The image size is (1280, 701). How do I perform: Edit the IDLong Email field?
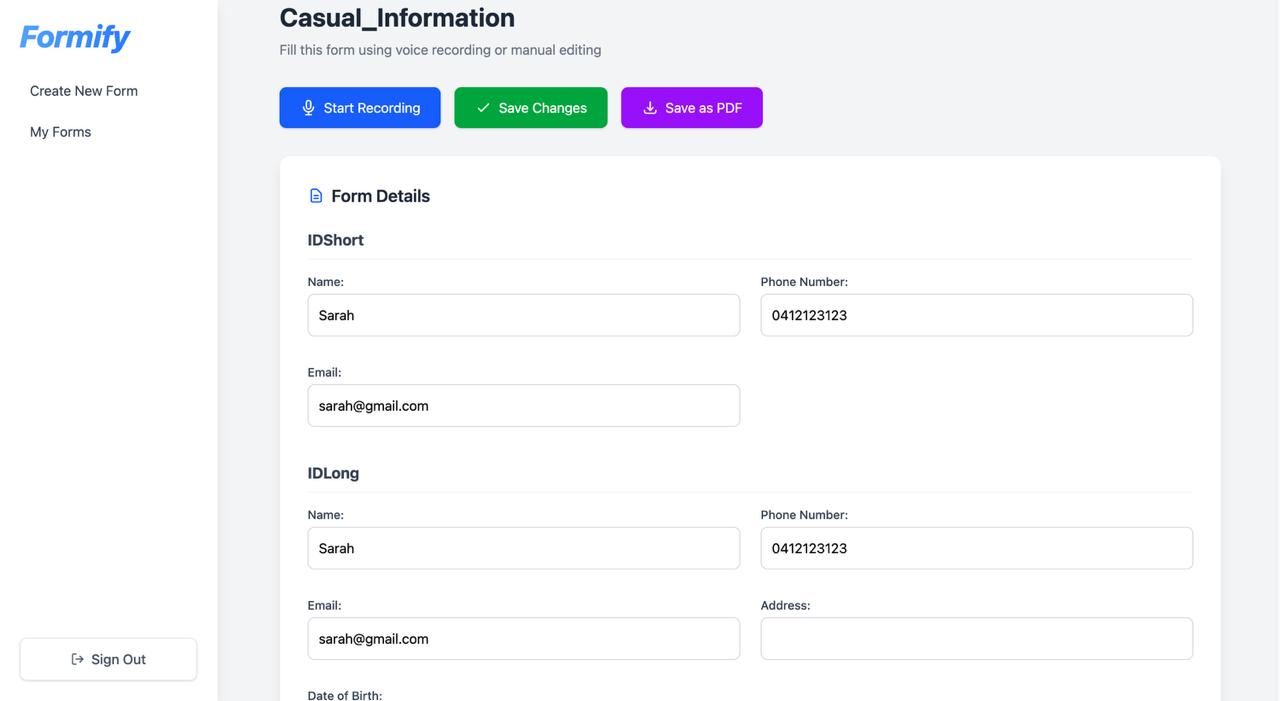click(x=523, y=639)
